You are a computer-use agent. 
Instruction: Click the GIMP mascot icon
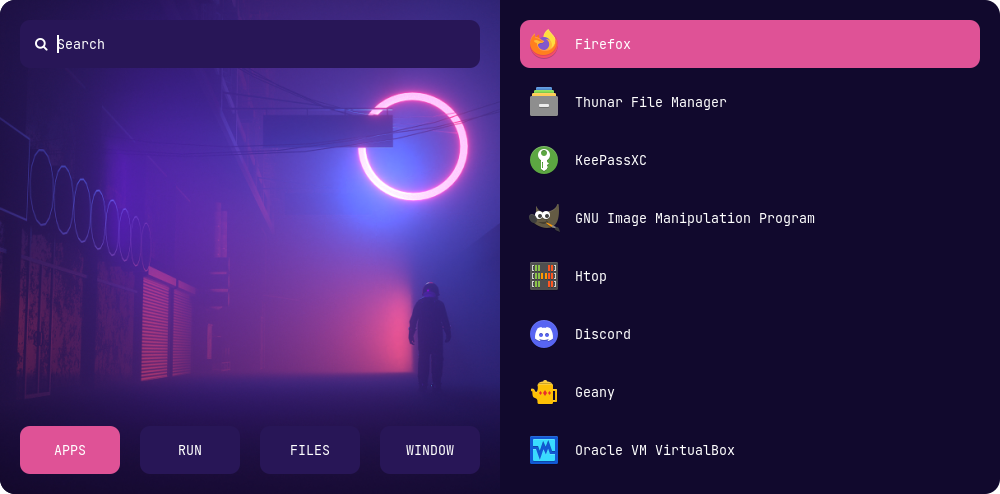(x=544, y=218)
